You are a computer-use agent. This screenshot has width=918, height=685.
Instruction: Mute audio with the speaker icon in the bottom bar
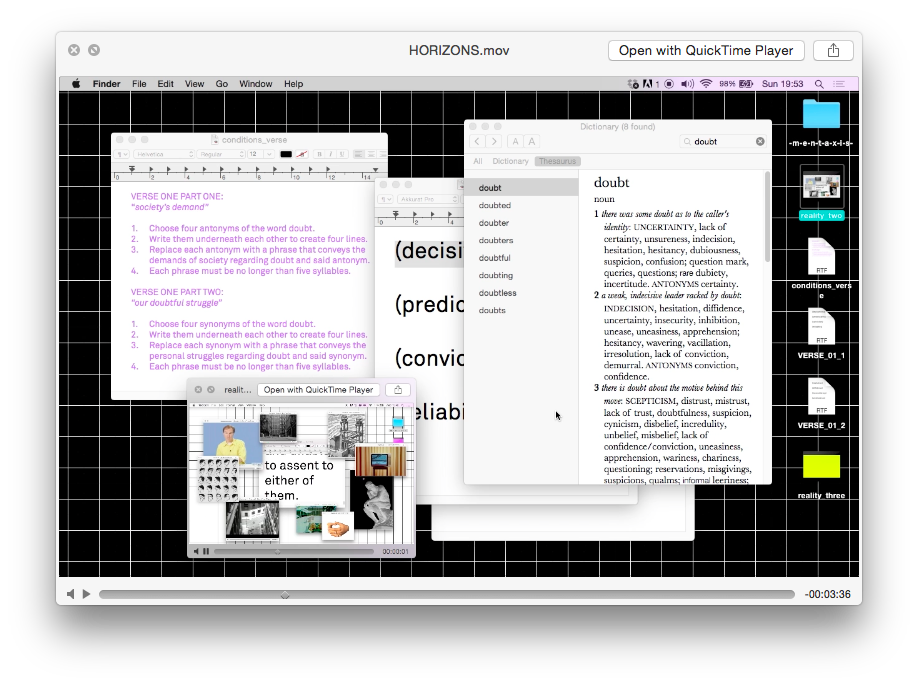pyautogui.click(x=71, y=594)
